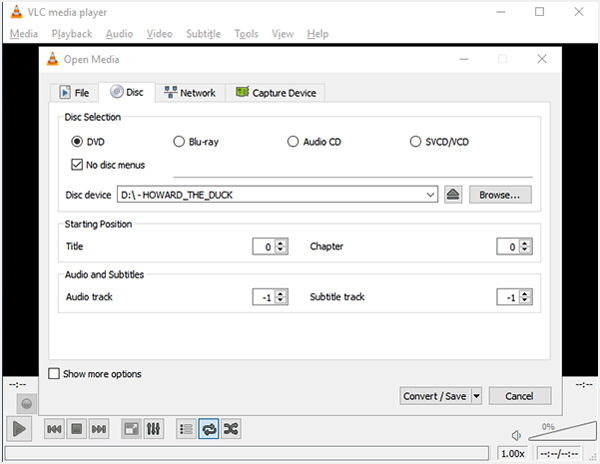The width and height of the screenshot is (600, 464).
Task: Decrease the Title value
Action: click(280, 250)
